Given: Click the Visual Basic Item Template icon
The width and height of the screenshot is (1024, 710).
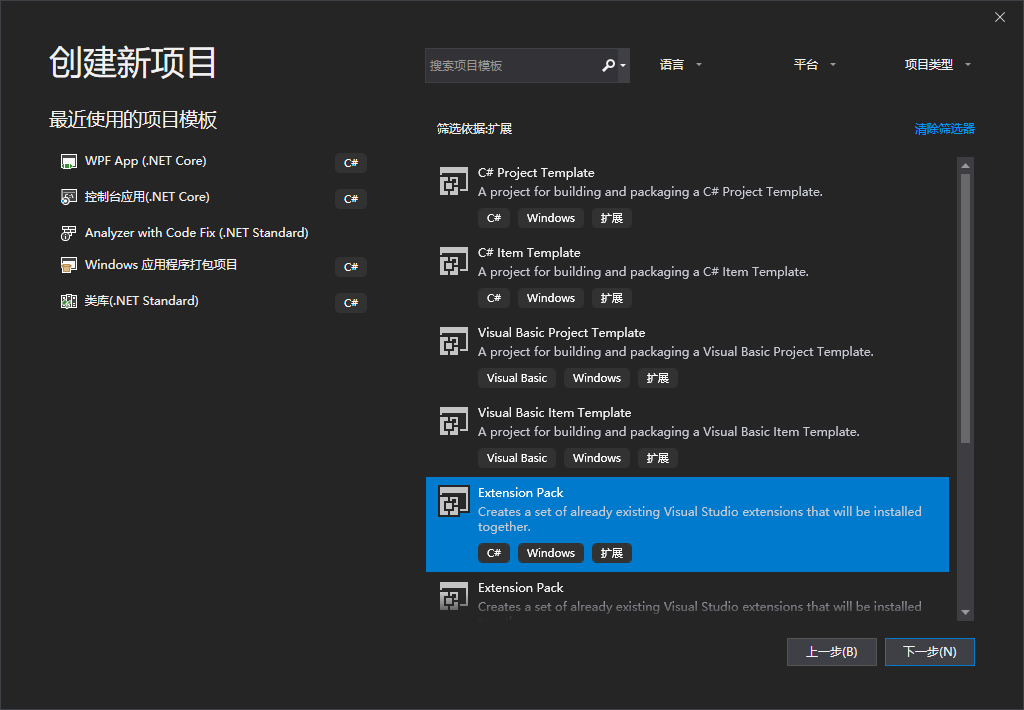Looking at the screenshot, I should point(453,421).
